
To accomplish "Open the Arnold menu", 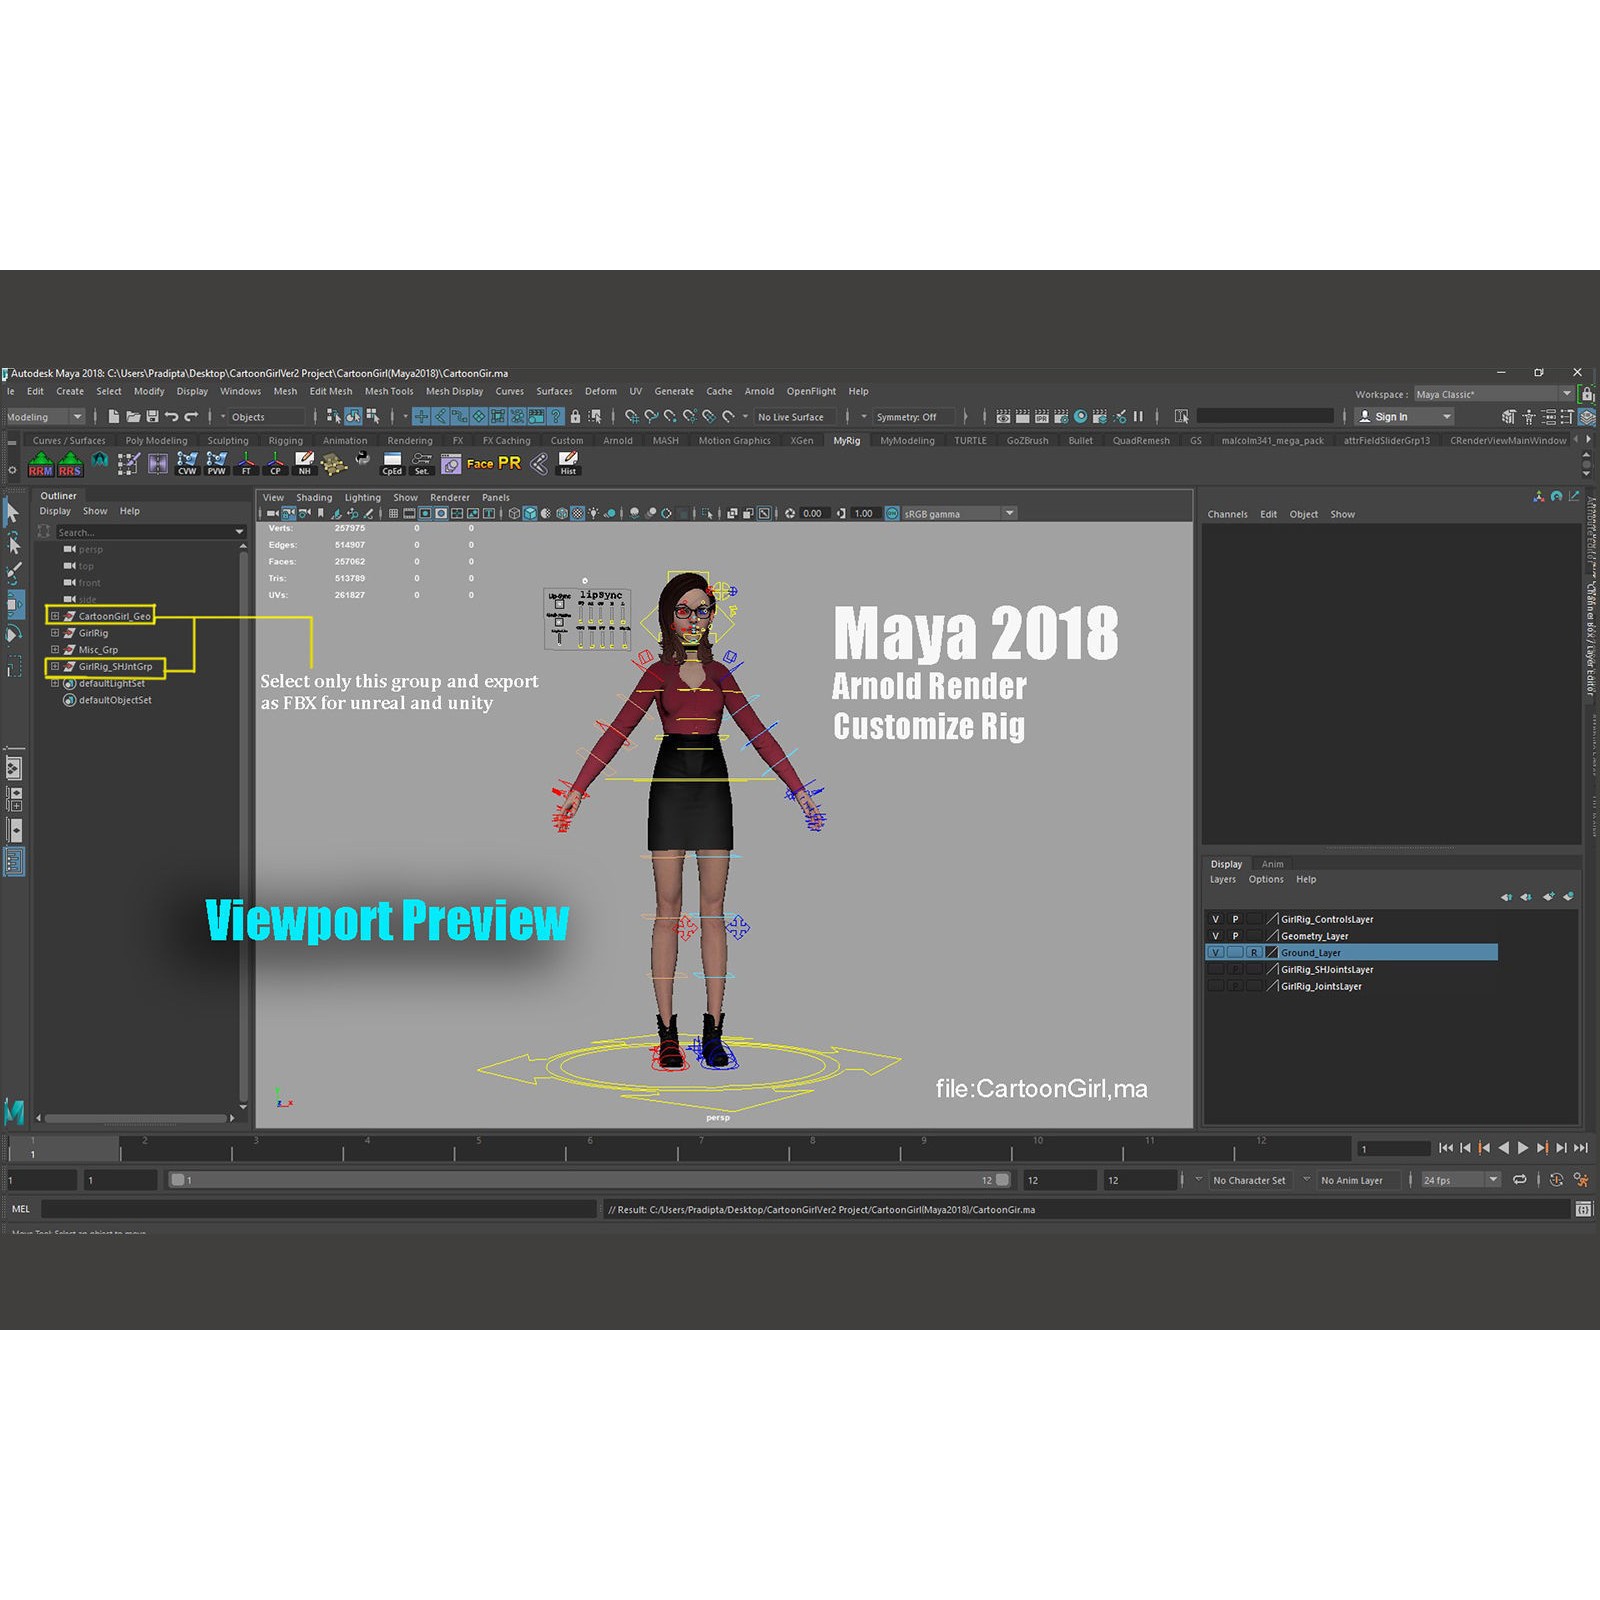I will (759, 392).
